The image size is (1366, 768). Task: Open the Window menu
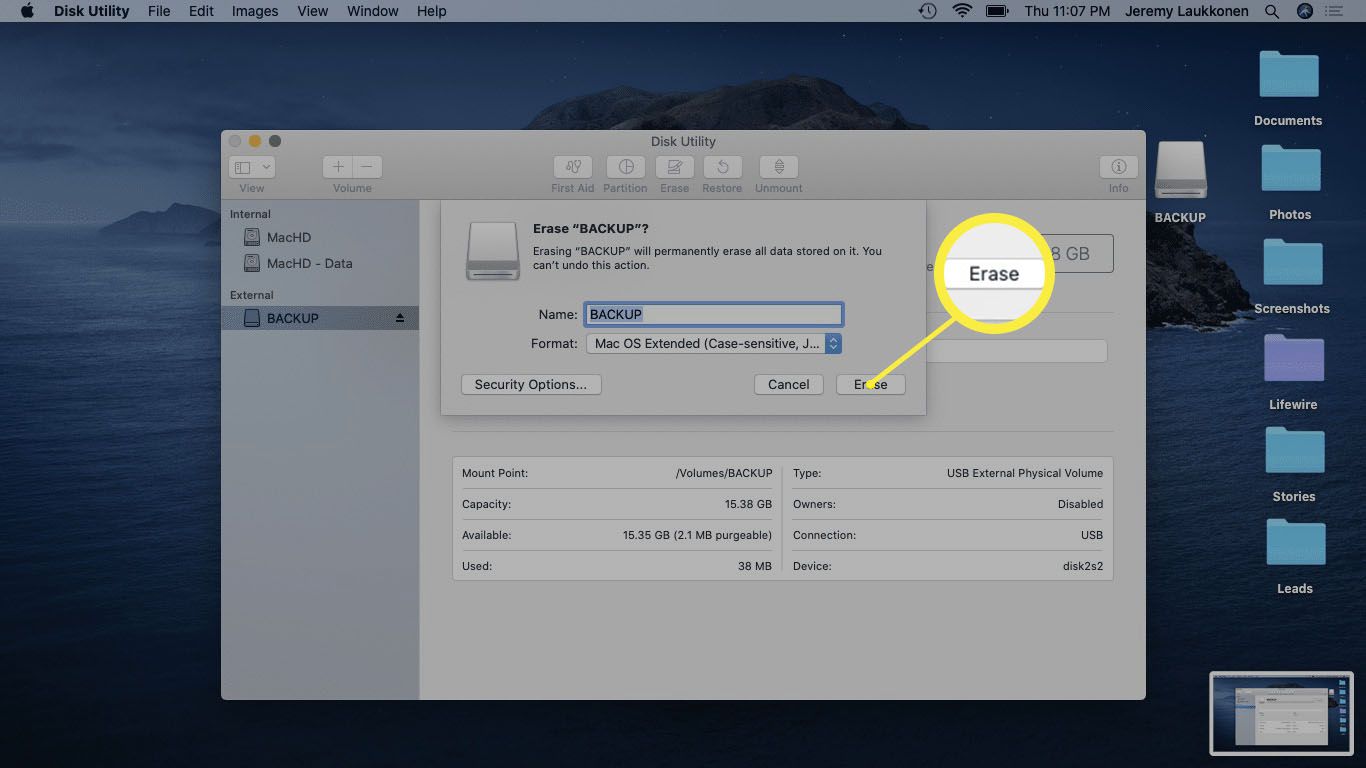click(x=373, y=11)
